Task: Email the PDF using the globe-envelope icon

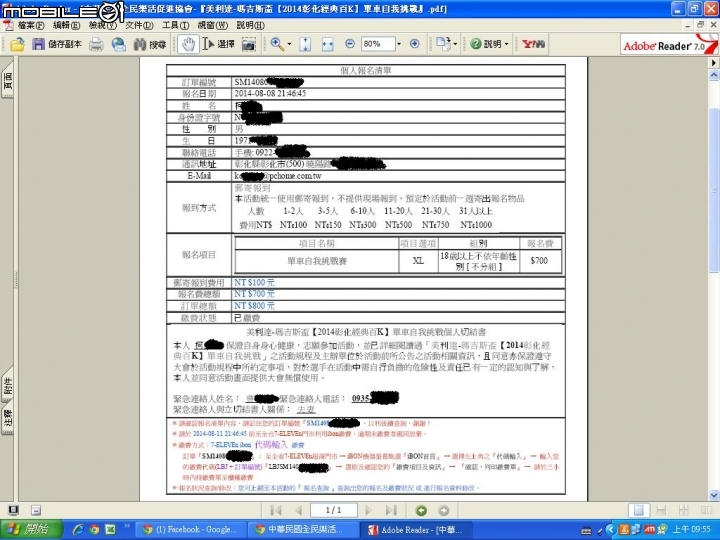Action: point(118,44)
